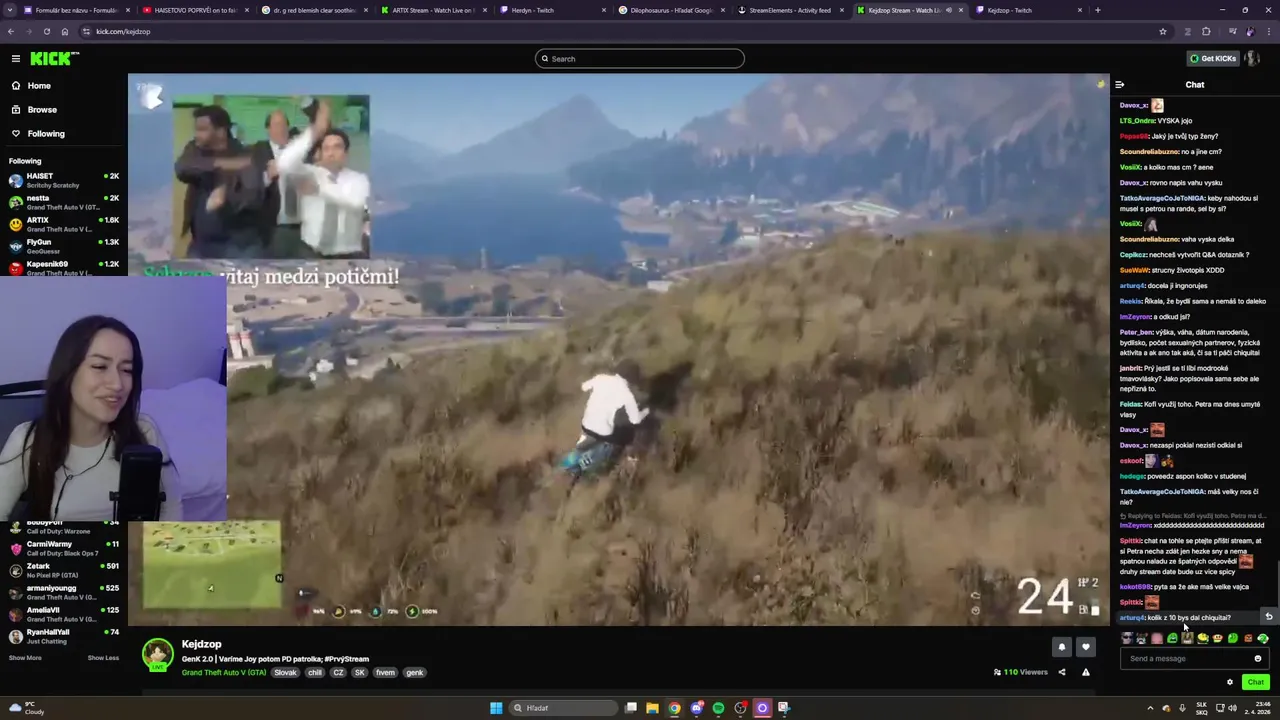This screenshot has height=720, width=1280.
Task: Open chat settings gear
Action: click(1230, 683)
